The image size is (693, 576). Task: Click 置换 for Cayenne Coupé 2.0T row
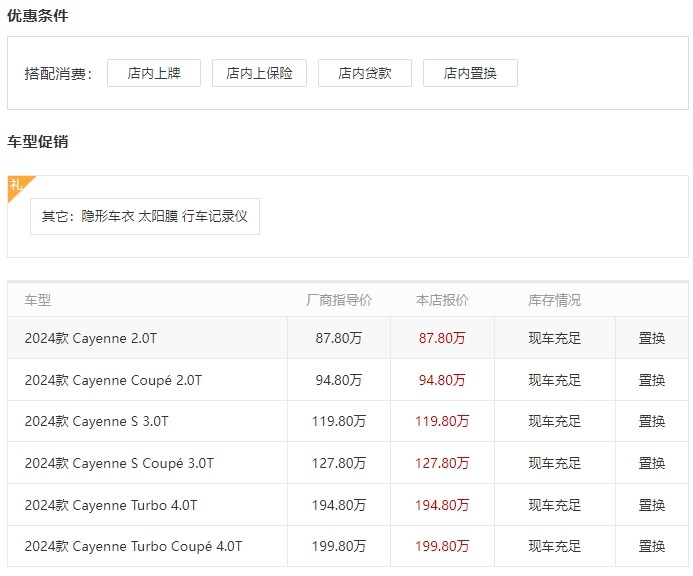click(x=652, y=380)
